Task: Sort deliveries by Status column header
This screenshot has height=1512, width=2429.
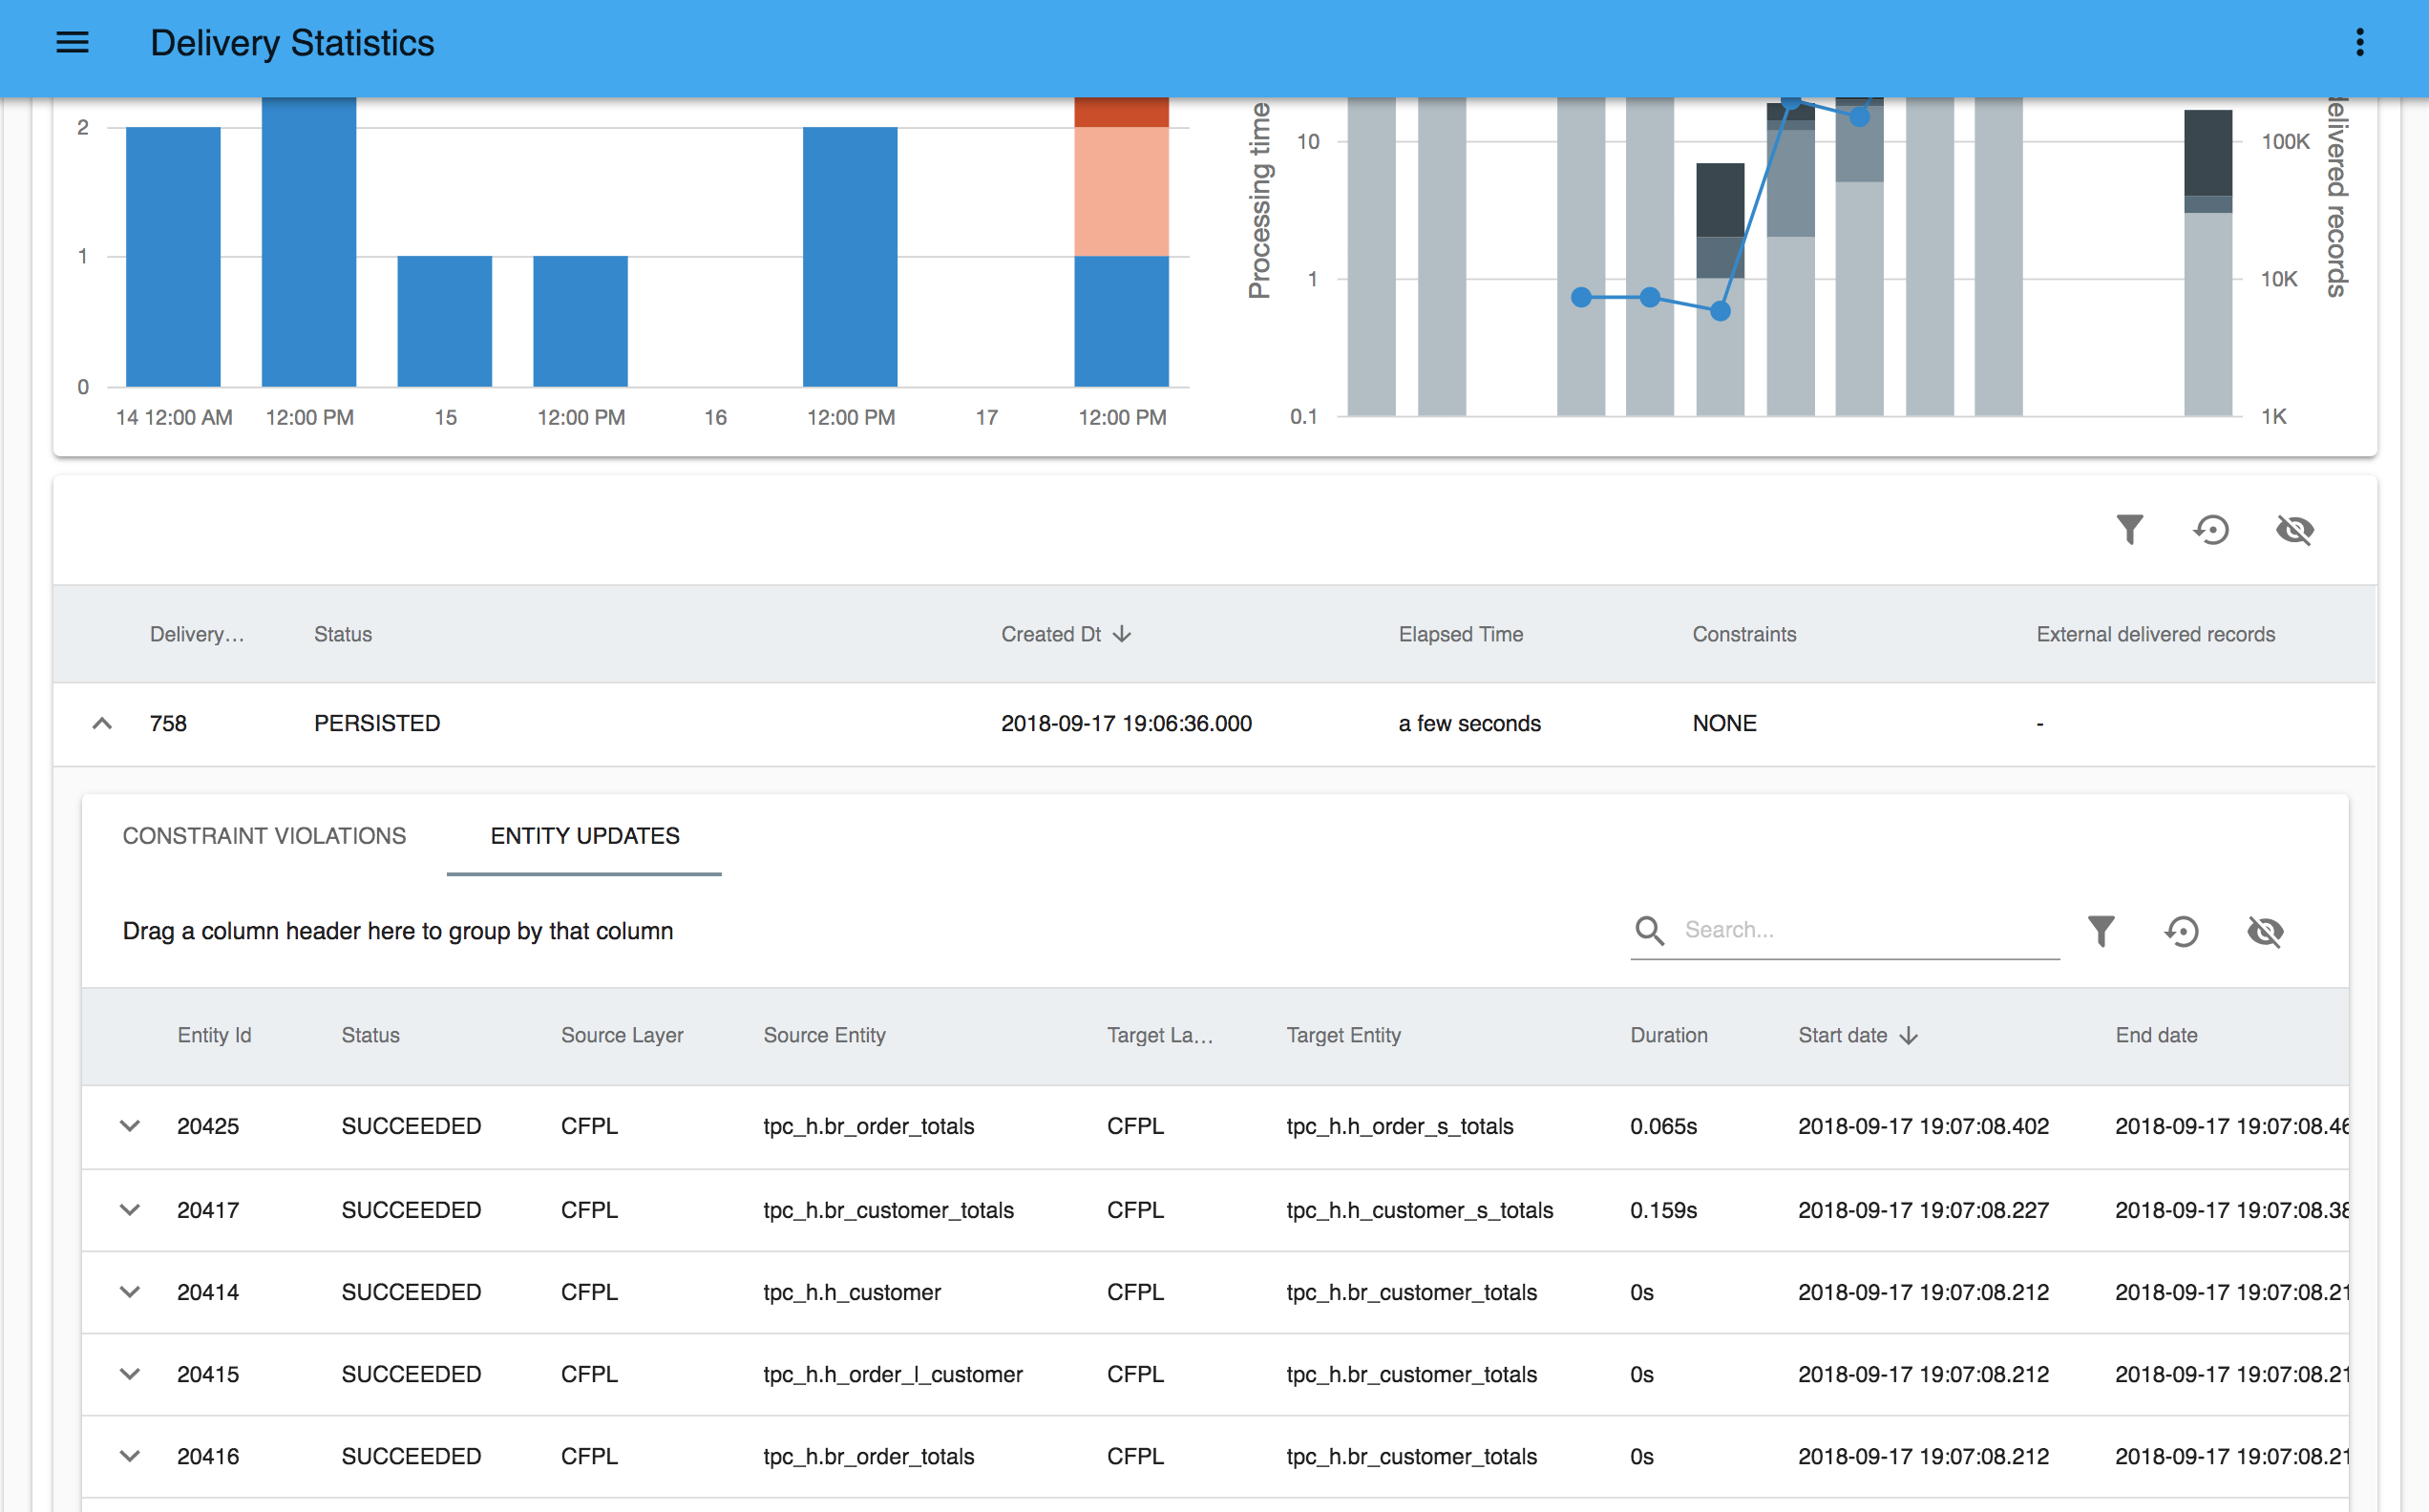Action: point(343,634)
